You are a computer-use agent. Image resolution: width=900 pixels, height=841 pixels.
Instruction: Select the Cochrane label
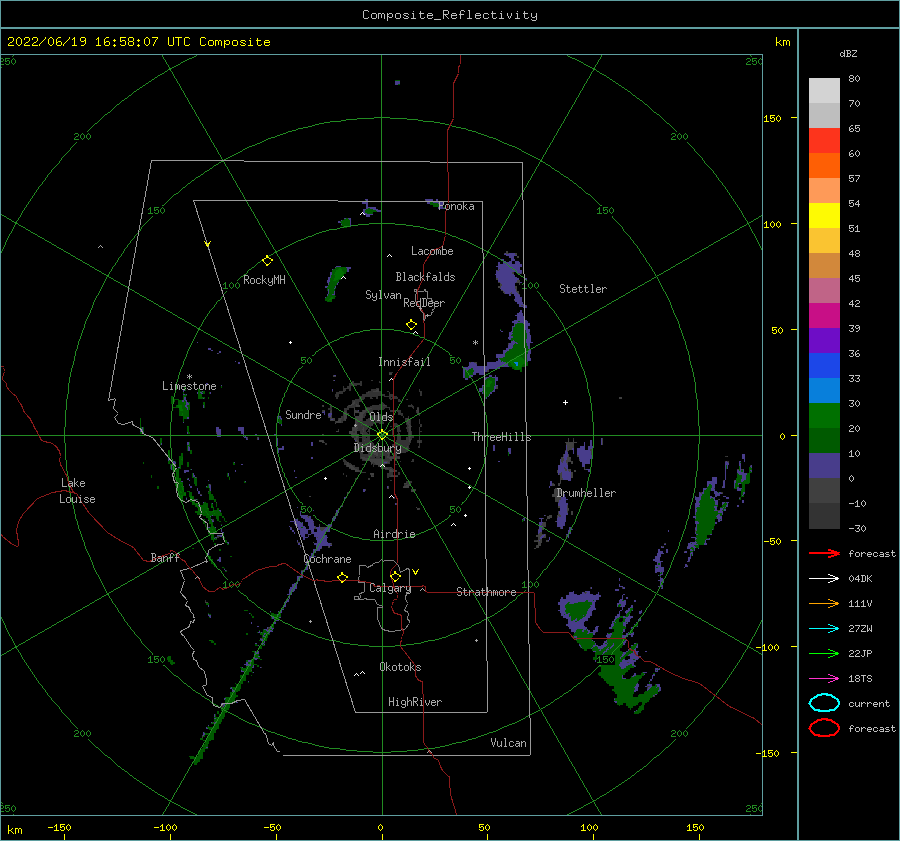pos(327,559)
